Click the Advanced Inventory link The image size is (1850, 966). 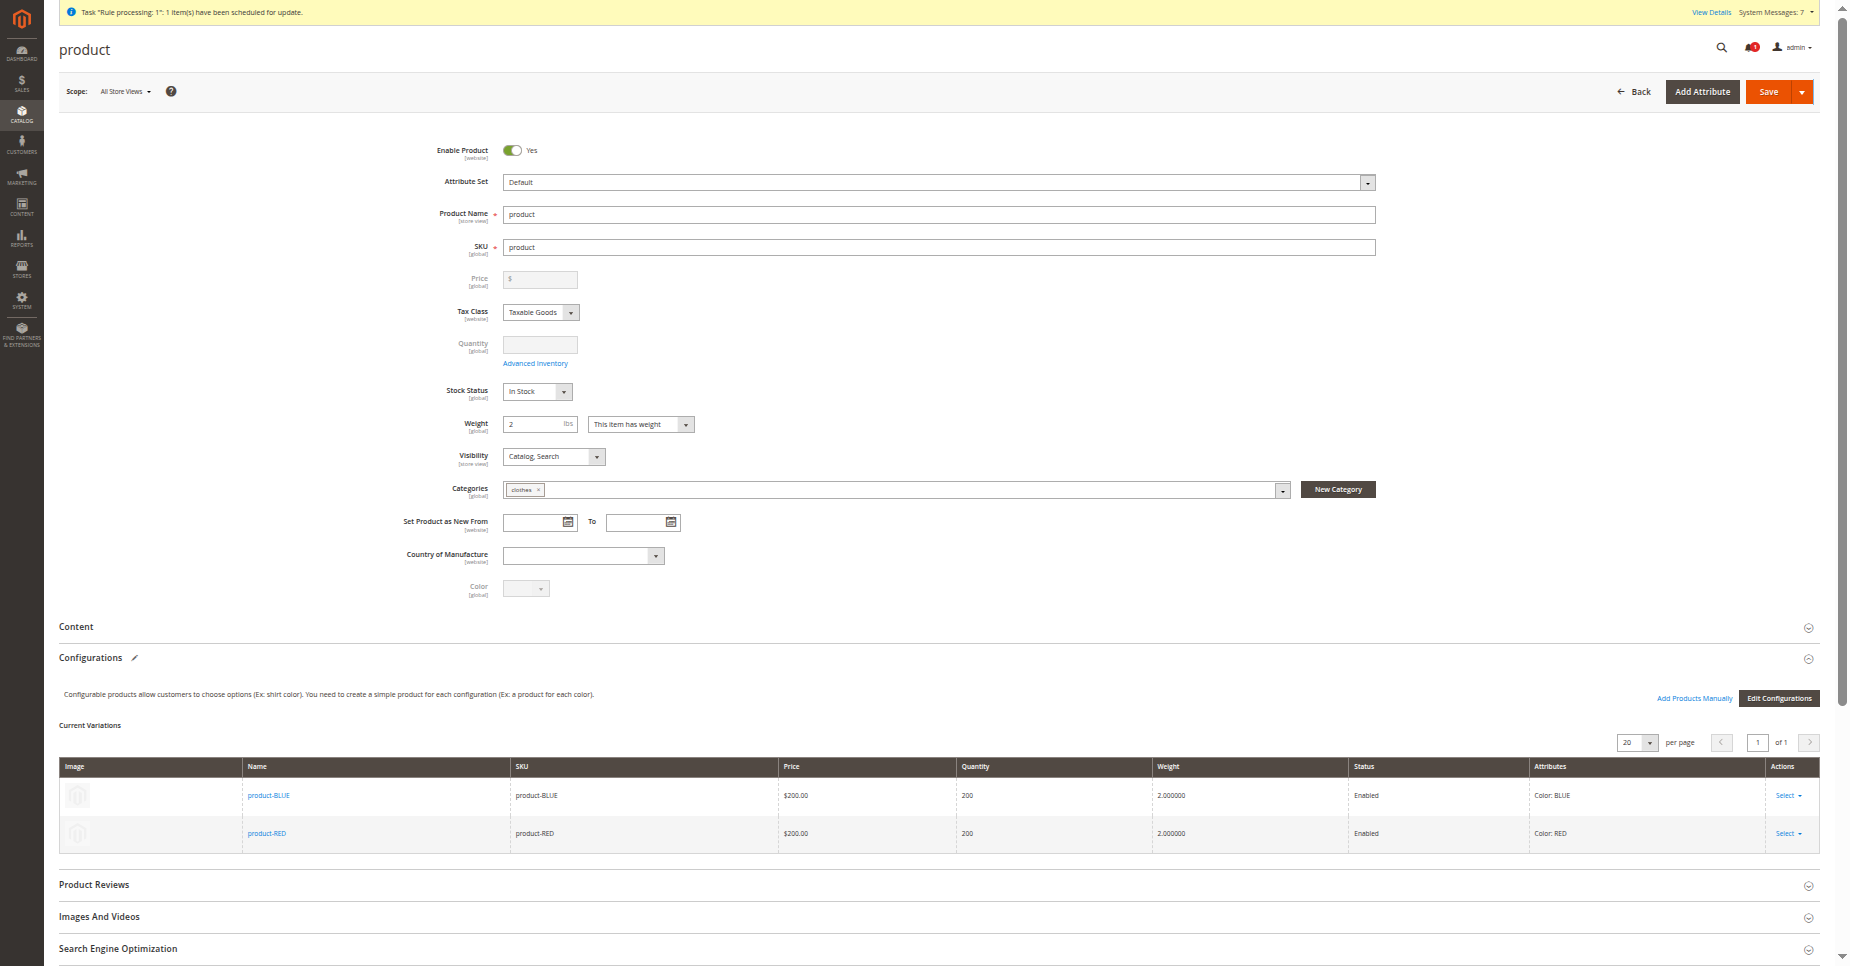click(x=535, y=364)
